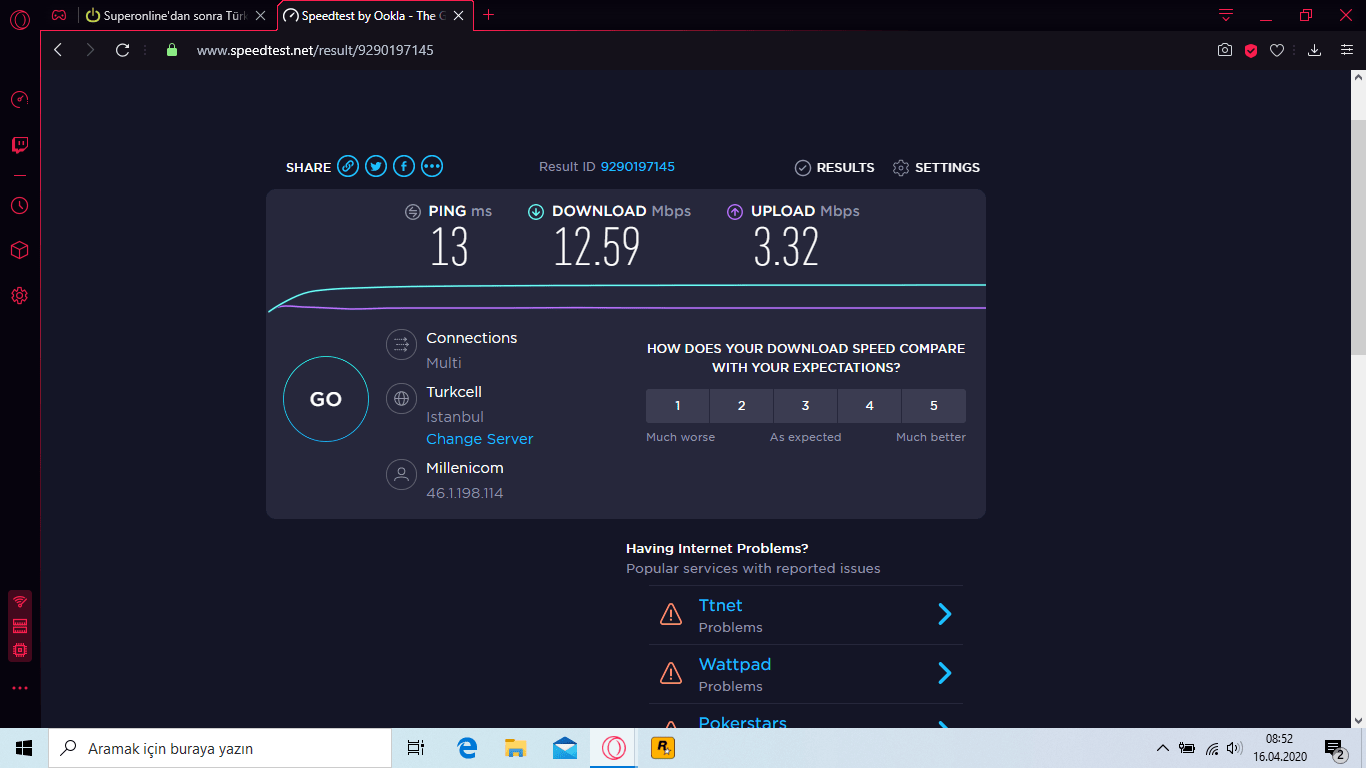Rate download speed 5 Much better
Image resolution: width=1366 pixels, height=768 pixels.
click(x=933, y=406)
